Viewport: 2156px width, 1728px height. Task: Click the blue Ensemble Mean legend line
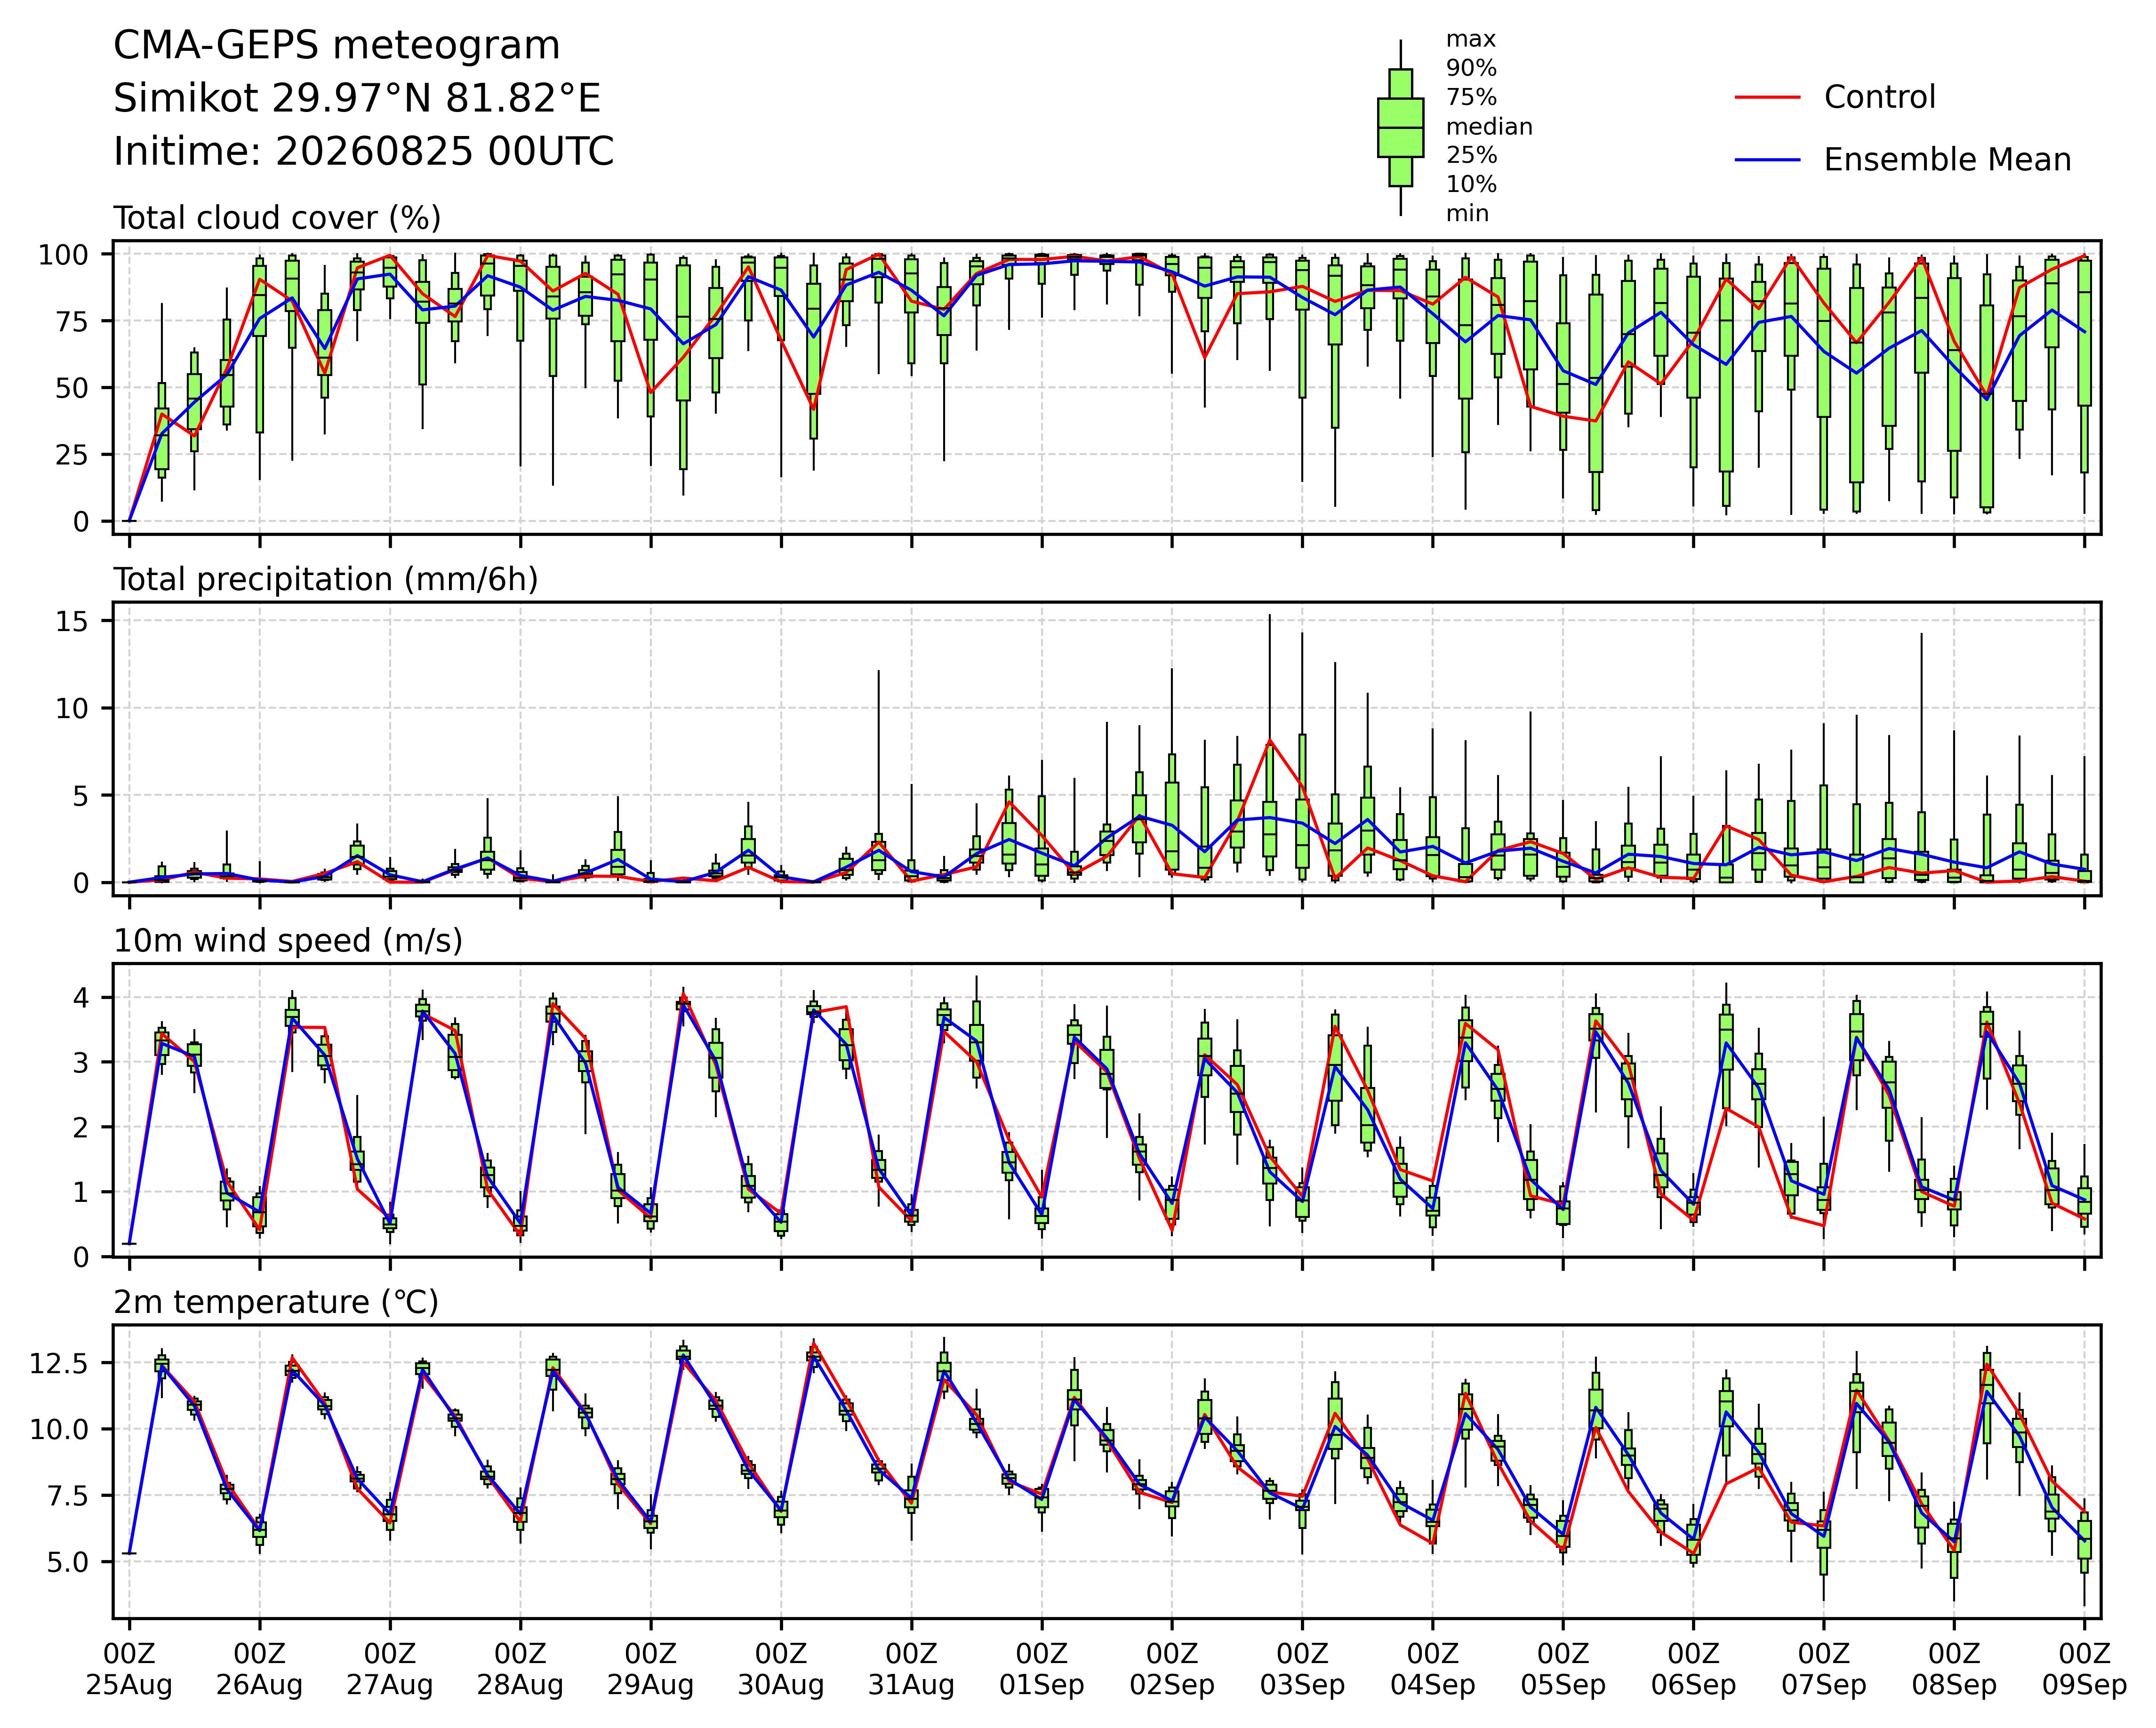(x=1767, y=160)
